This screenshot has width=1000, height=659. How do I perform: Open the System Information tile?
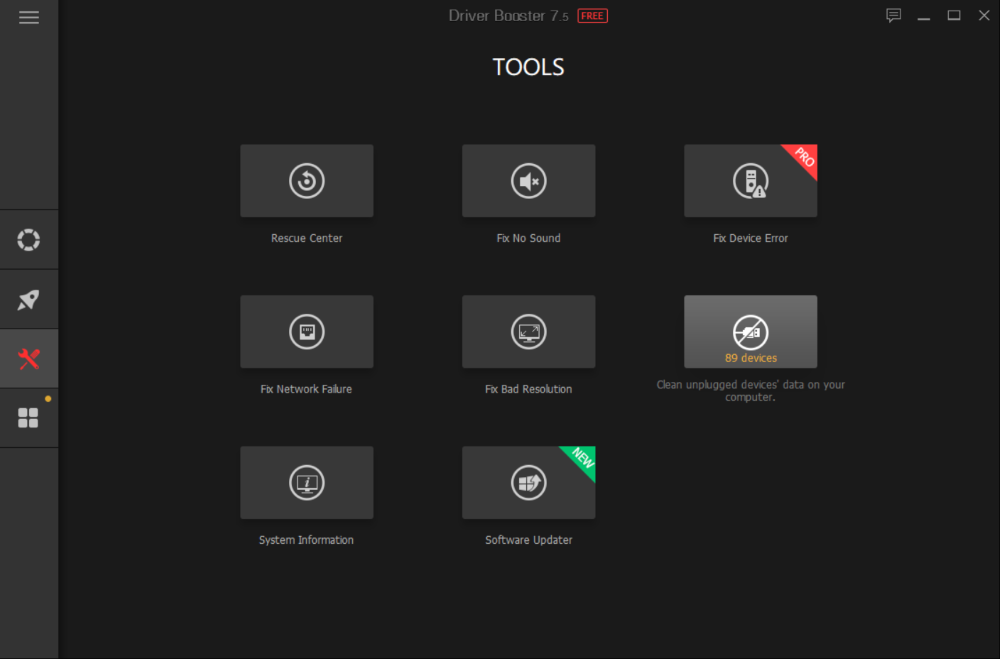pos(307,483)
